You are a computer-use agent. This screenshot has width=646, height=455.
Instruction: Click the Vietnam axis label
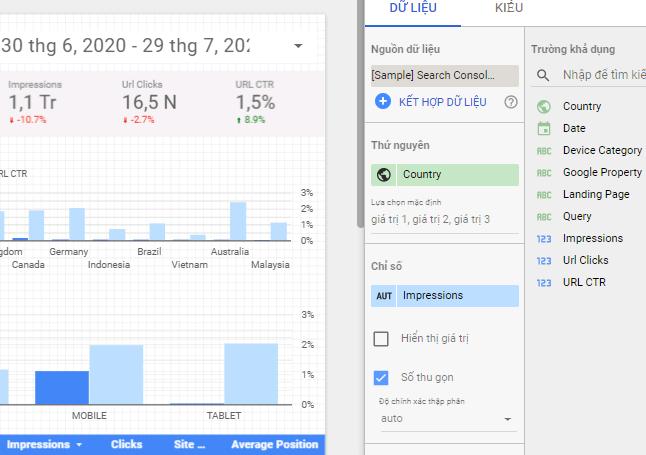(x=190, y=265)
